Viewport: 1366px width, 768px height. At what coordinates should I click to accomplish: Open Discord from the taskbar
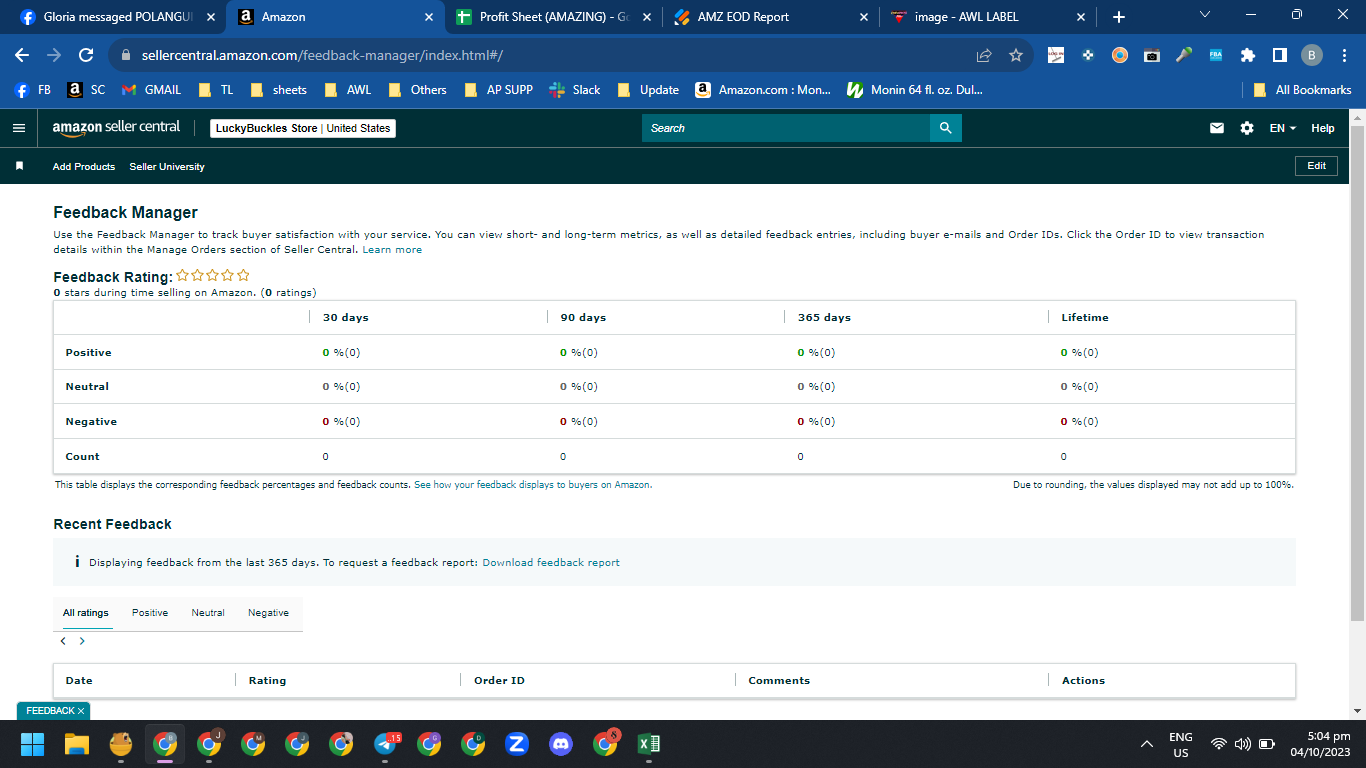coord(561,743)
